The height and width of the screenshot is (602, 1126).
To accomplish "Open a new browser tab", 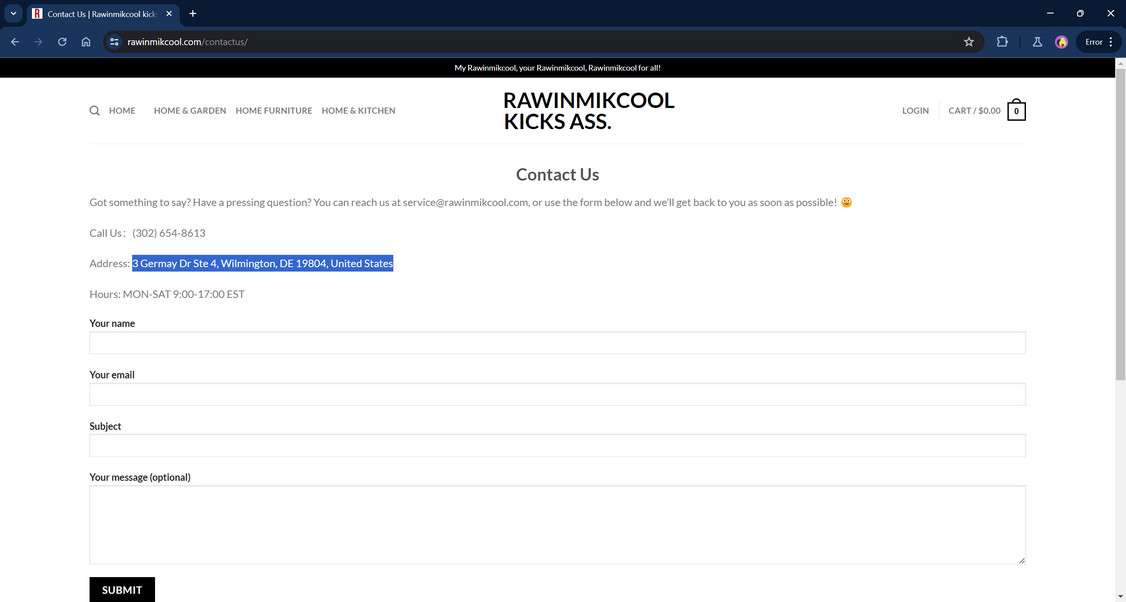I will click(x=192, y=13).
